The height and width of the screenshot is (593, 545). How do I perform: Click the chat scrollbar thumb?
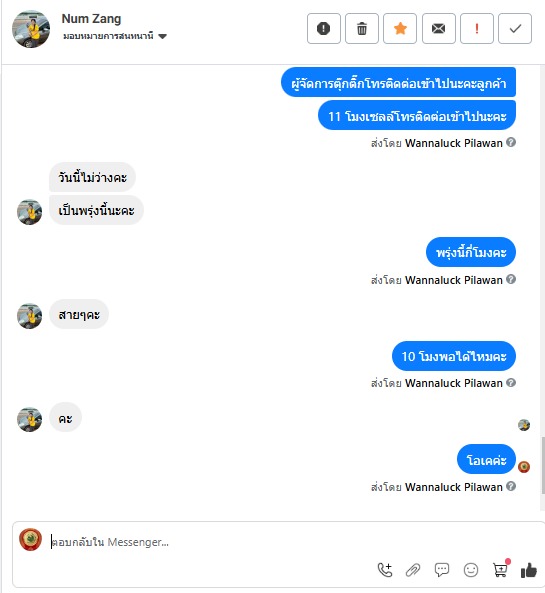[543, 465]
